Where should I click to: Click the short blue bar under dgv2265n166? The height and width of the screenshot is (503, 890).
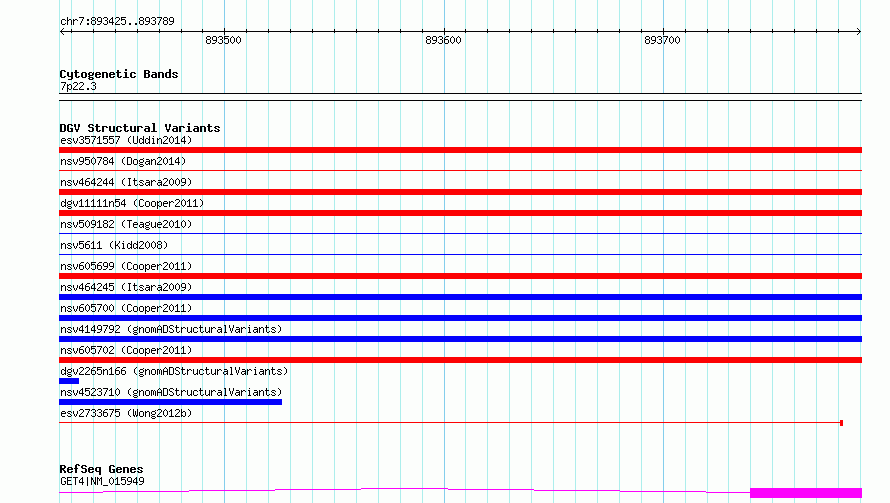[x=69, y=381]
